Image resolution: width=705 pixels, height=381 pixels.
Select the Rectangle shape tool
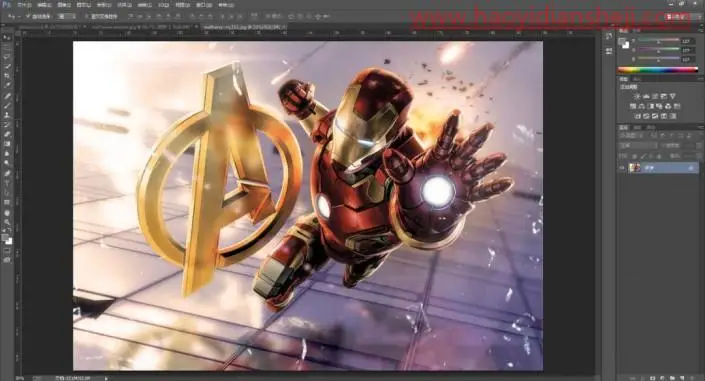pos(7,202)
